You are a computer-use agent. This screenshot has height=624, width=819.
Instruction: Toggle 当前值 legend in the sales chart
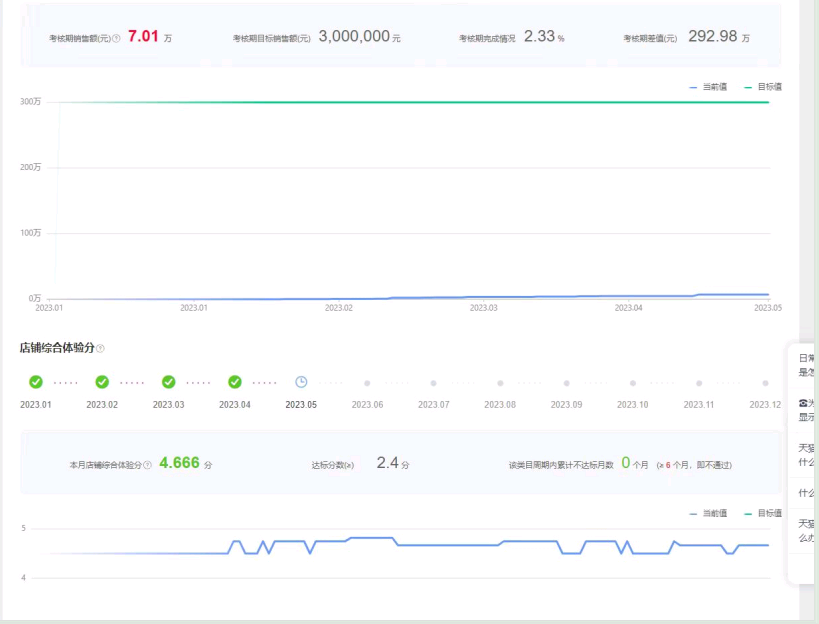point(708,87)
